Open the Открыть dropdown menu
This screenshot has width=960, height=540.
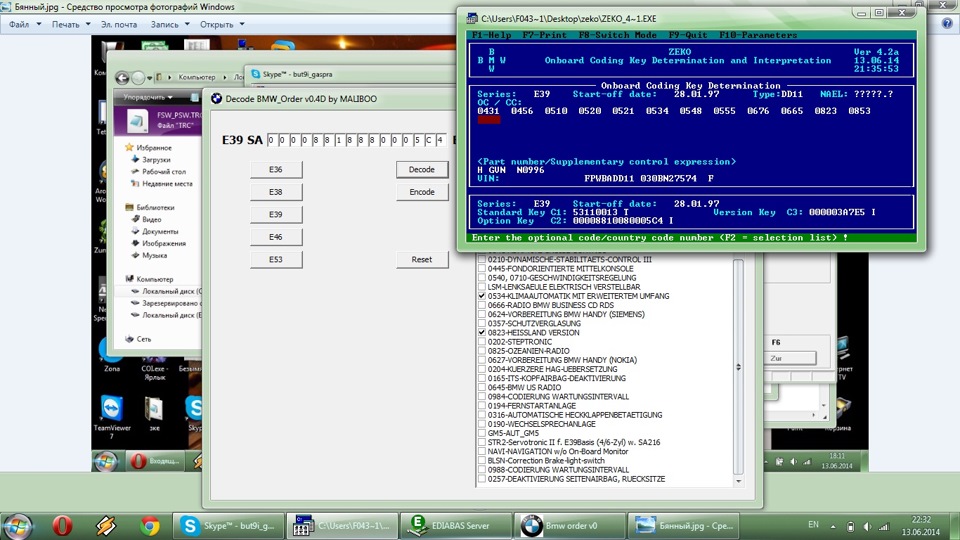point(222,24)
